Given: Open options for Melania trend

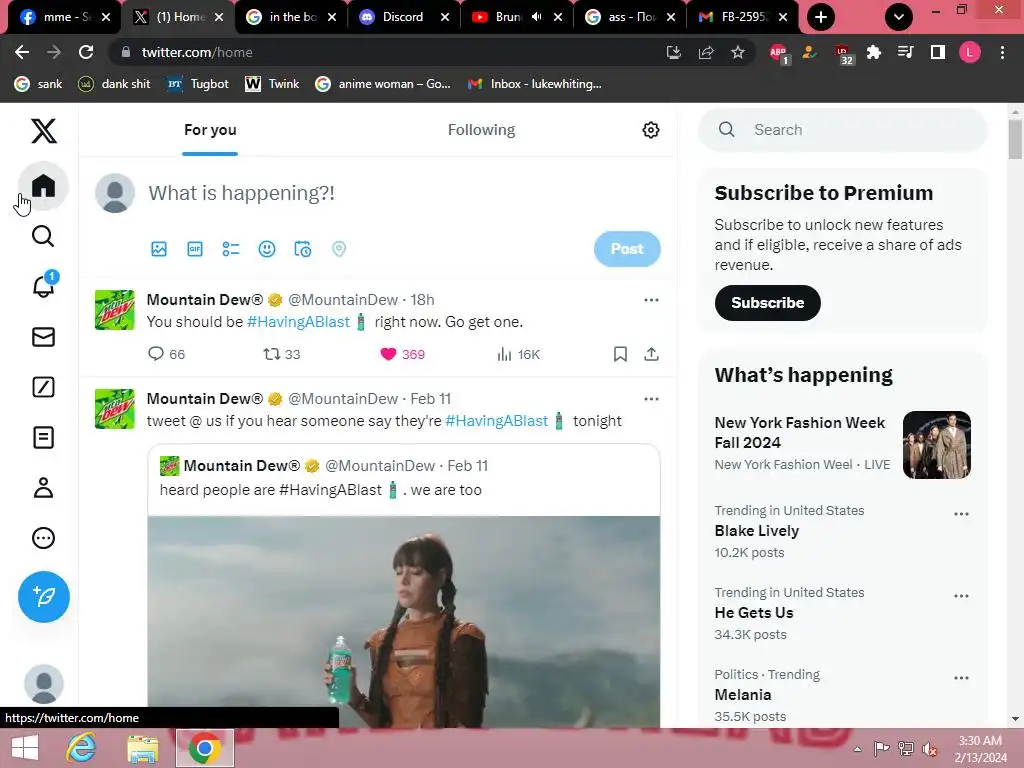Looking at the screenshot, I should pos(961,679).
